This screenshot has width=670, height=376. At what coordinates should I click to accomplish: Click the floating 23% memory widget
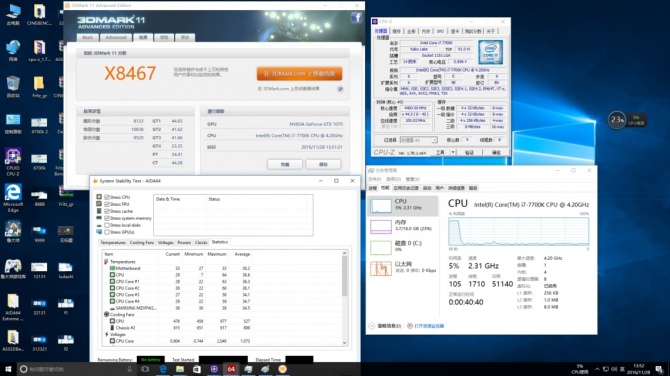point(617,120)
